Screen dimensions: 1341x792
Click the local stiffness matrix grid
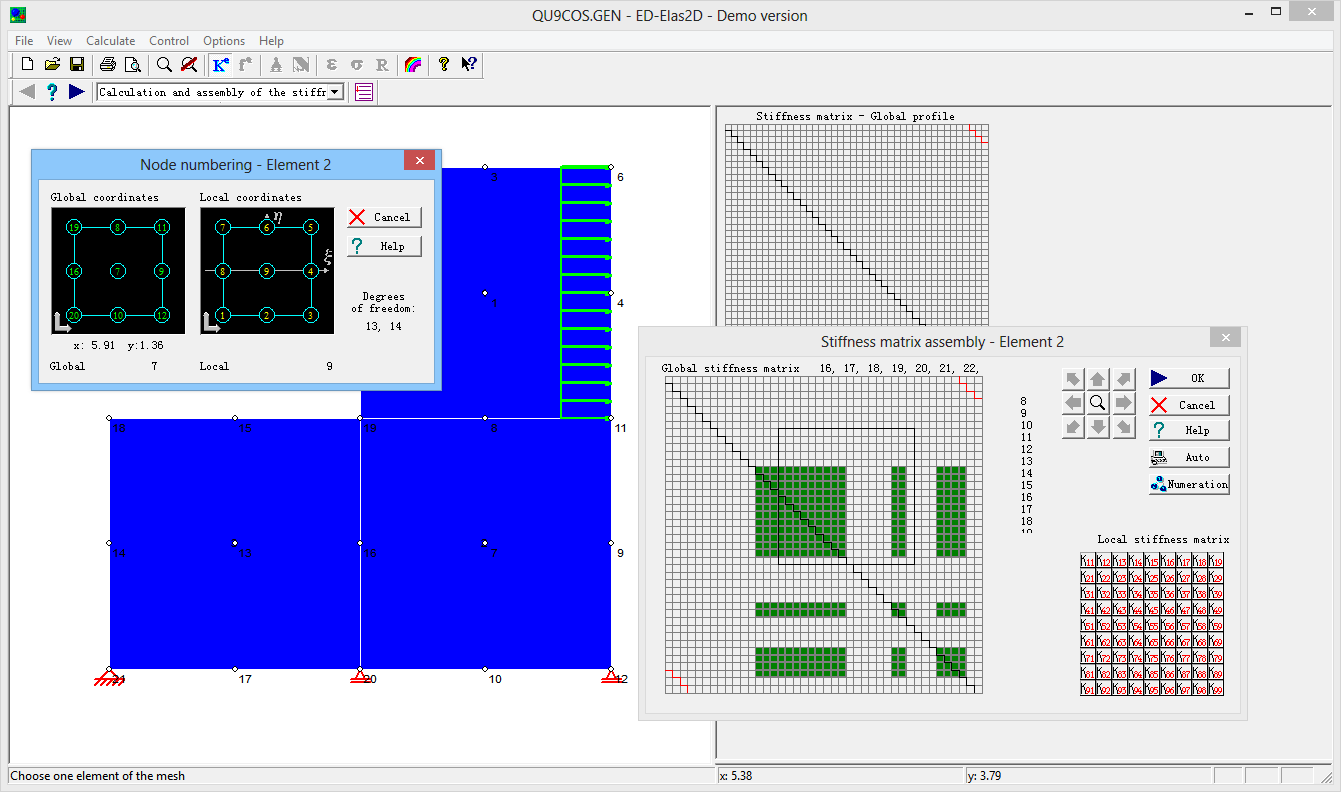point(1152,625)
